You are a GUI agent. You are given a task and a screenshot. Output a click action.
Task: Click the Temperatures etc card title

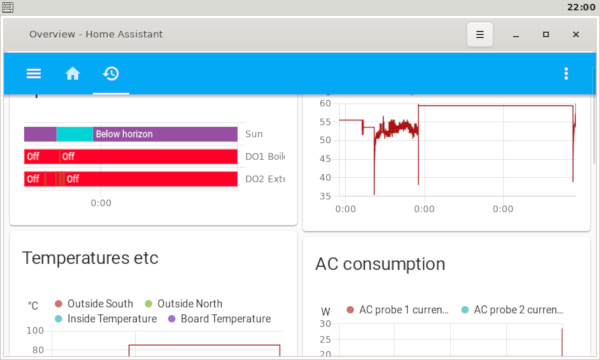click(x=90, y=258)
